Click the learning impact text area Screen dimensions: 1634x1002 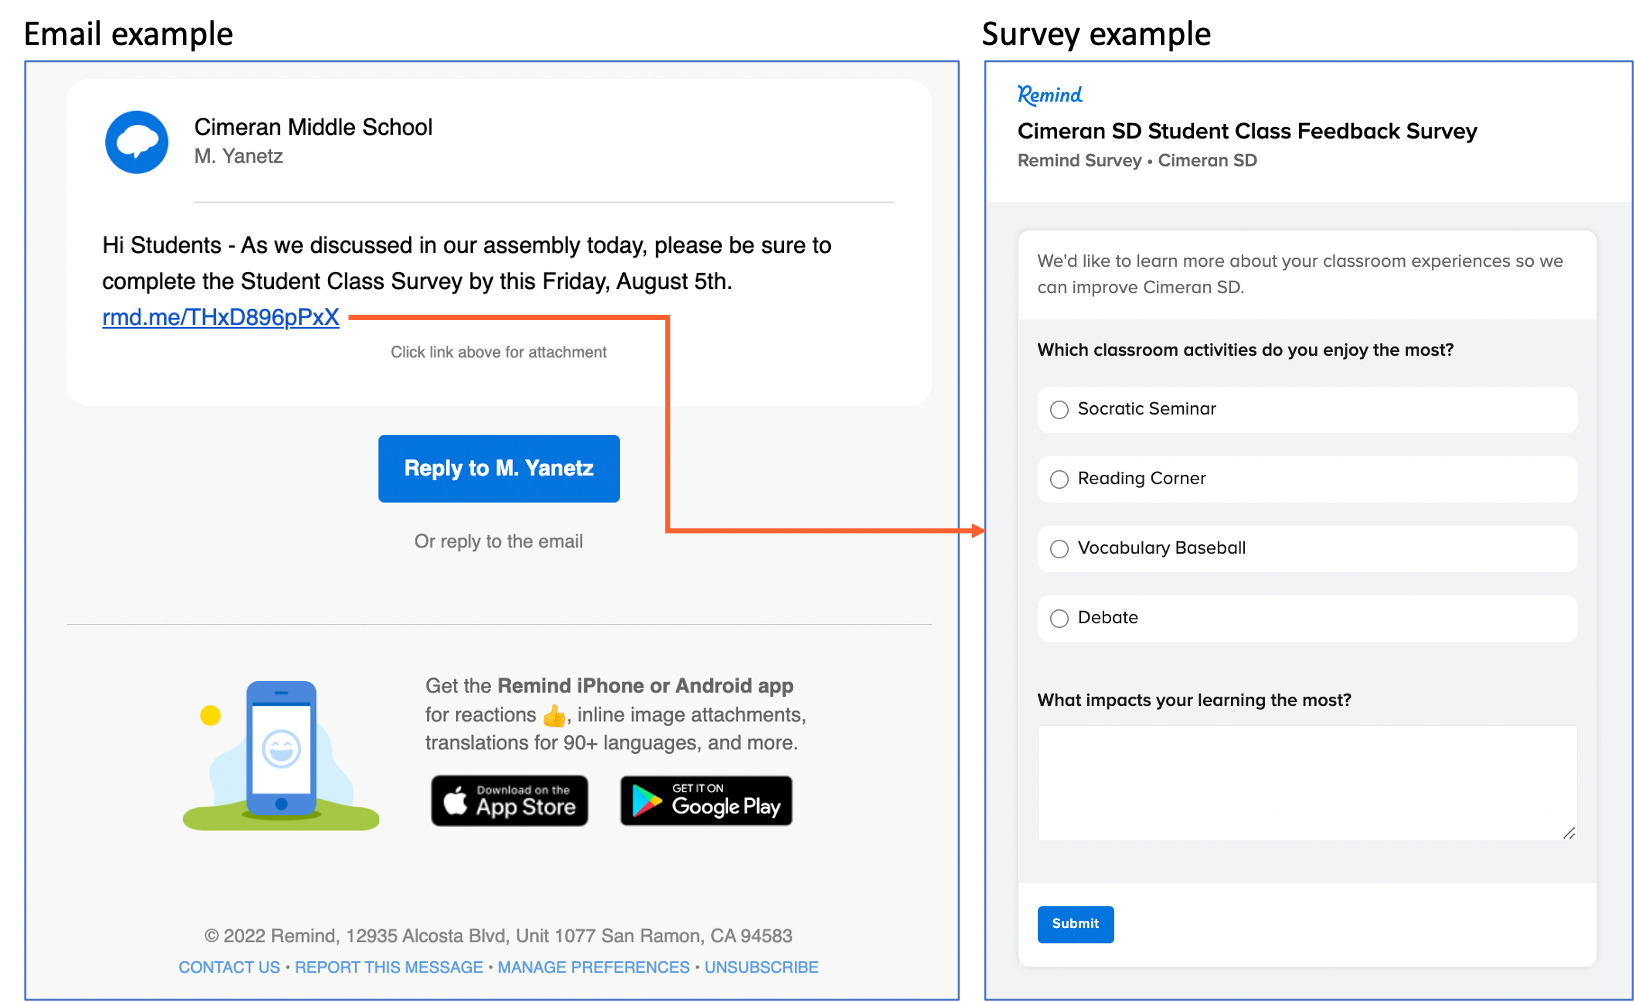pos(1306,782)
